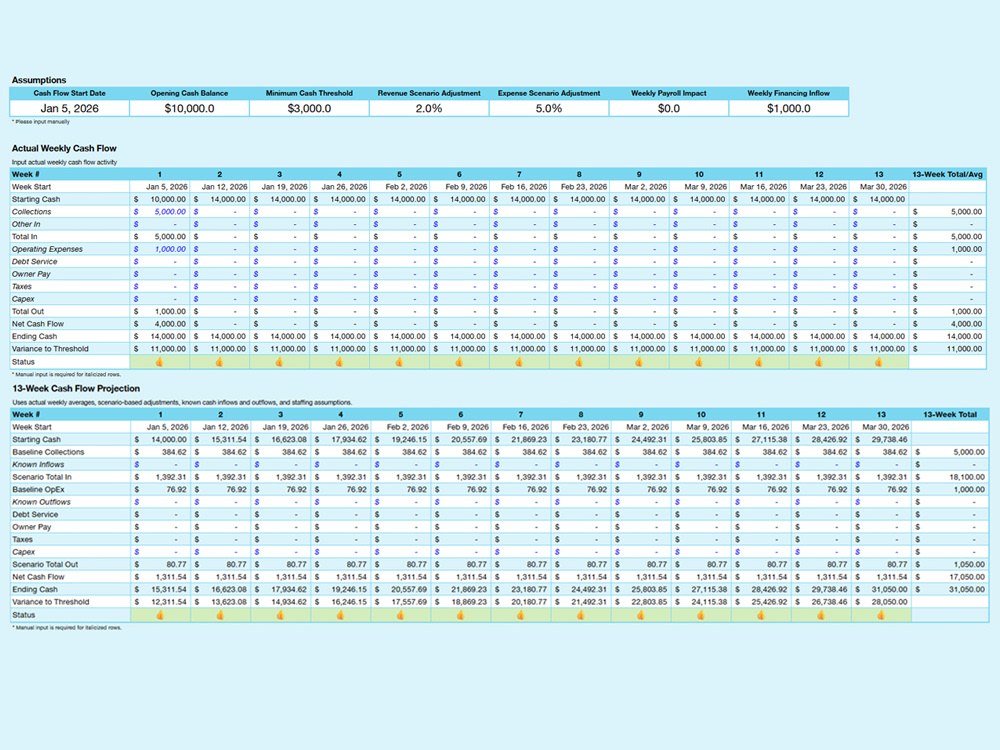The image size is (1000, 750).
Task: Click week 7 status icon in 13-Week Projection table
Action: (x=520, y=615)
